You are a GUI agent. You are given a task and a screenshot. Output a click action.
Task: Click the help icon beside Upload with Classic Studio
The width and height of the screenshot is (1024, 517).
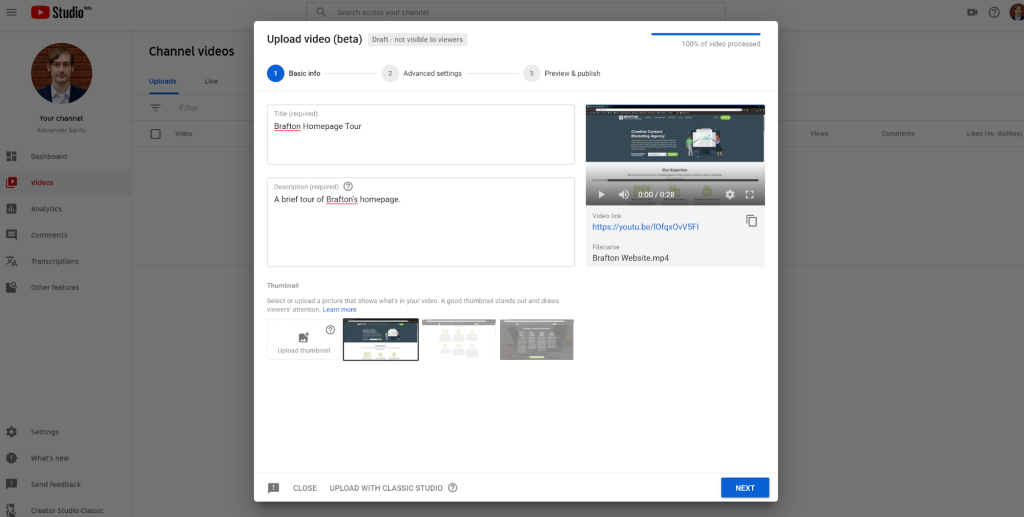pos(453,488)
